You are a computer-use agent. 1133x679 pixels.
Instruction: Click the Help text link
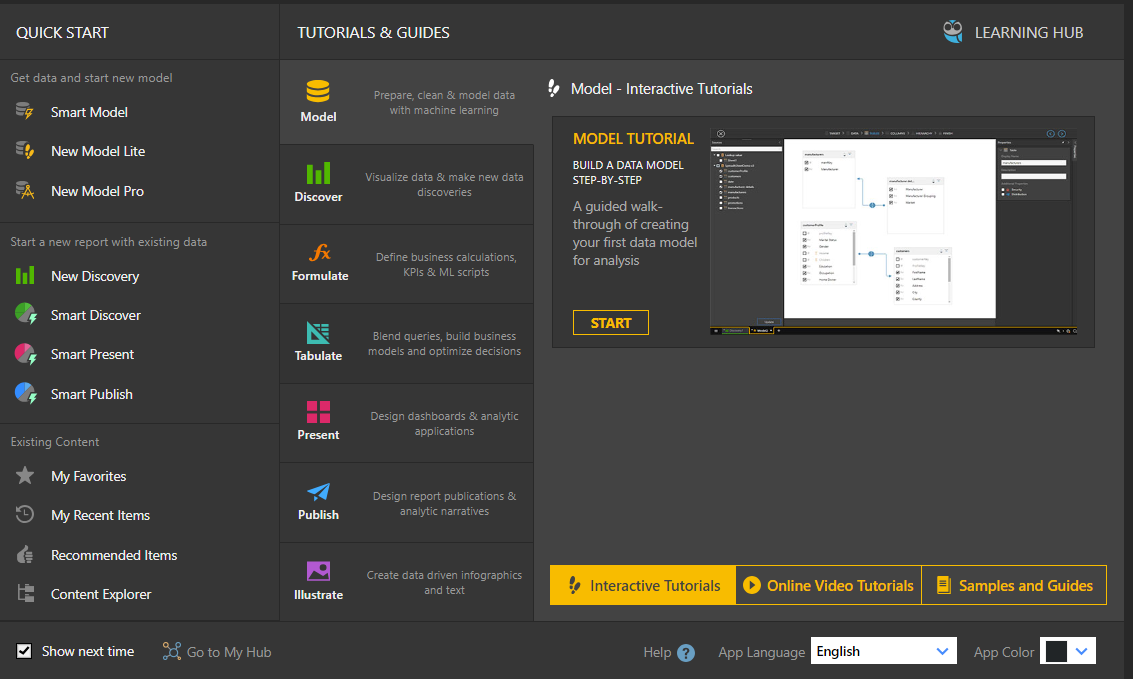657,652
